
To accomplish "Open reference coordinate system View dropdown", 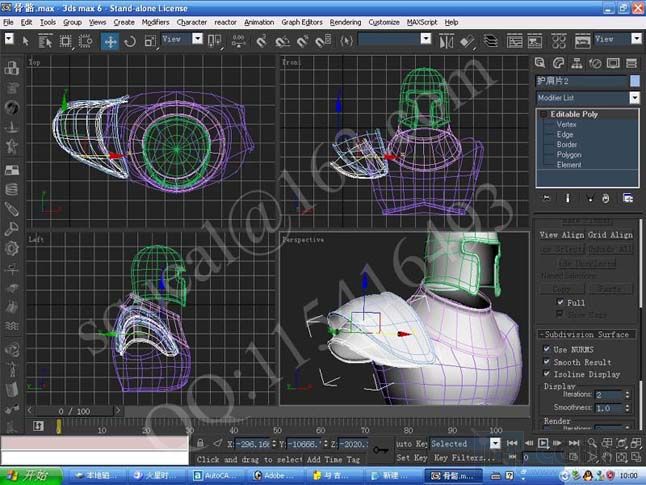I will coord(197,39).
